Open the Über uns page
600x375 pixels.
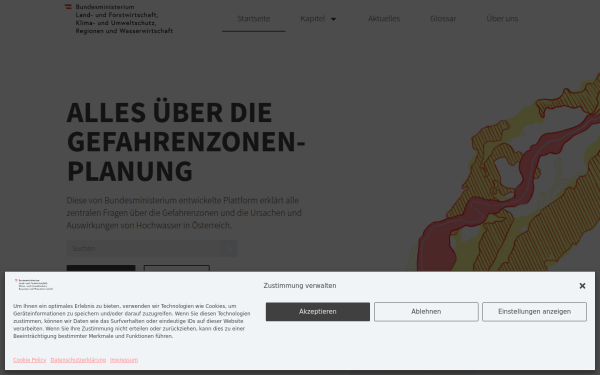(x=502, y=19)
